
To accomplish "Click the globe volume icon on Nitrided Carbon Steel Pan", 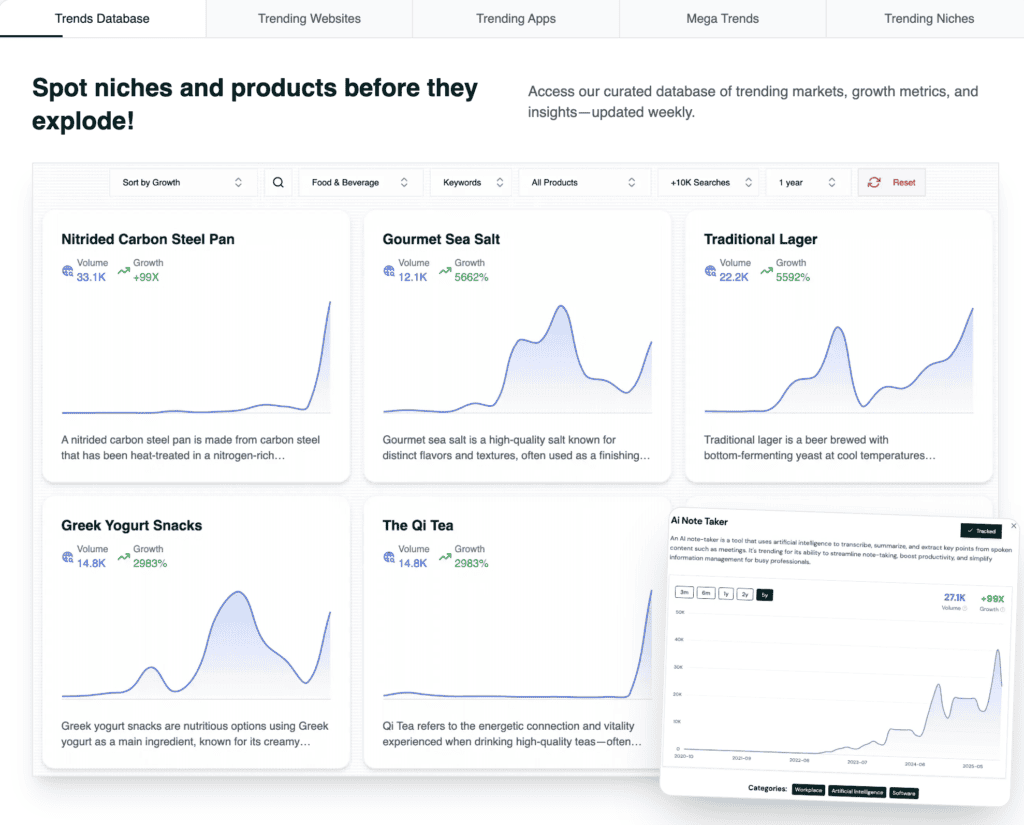I will 67,270.
